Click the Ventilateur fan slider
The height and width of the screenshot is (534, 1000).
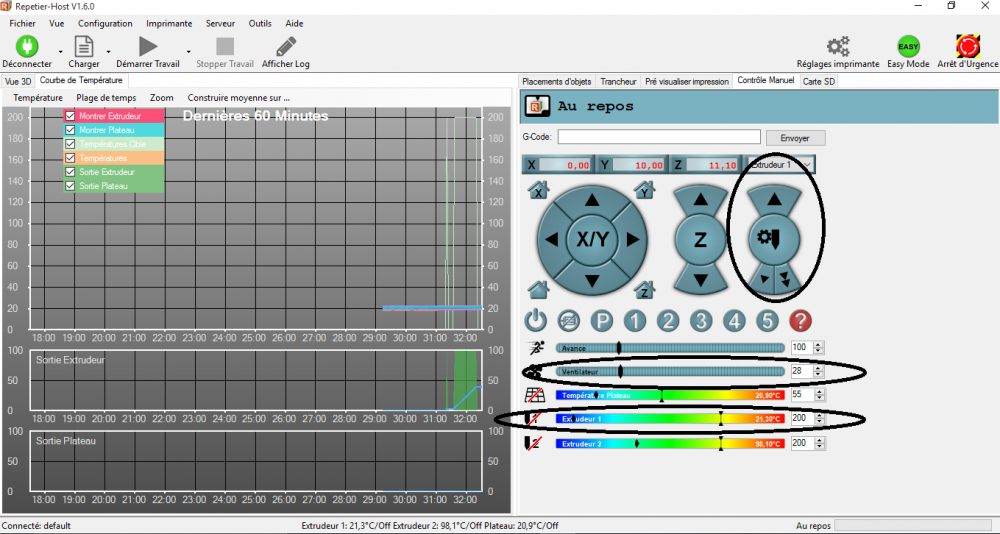(x=670, y=371)
